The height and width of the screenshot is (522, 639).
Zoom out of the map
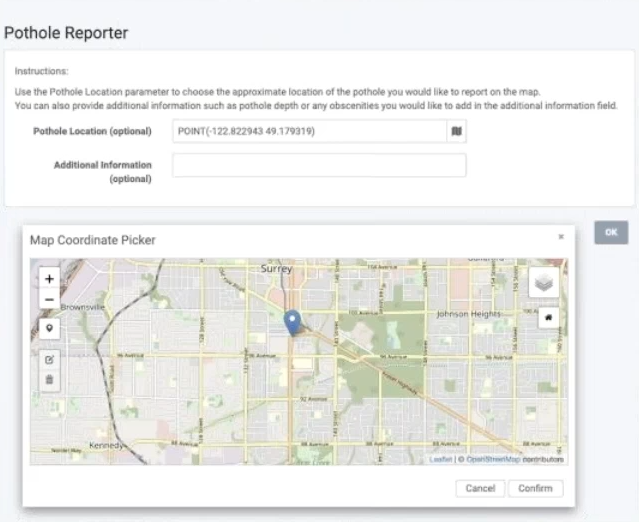(49, 299)
